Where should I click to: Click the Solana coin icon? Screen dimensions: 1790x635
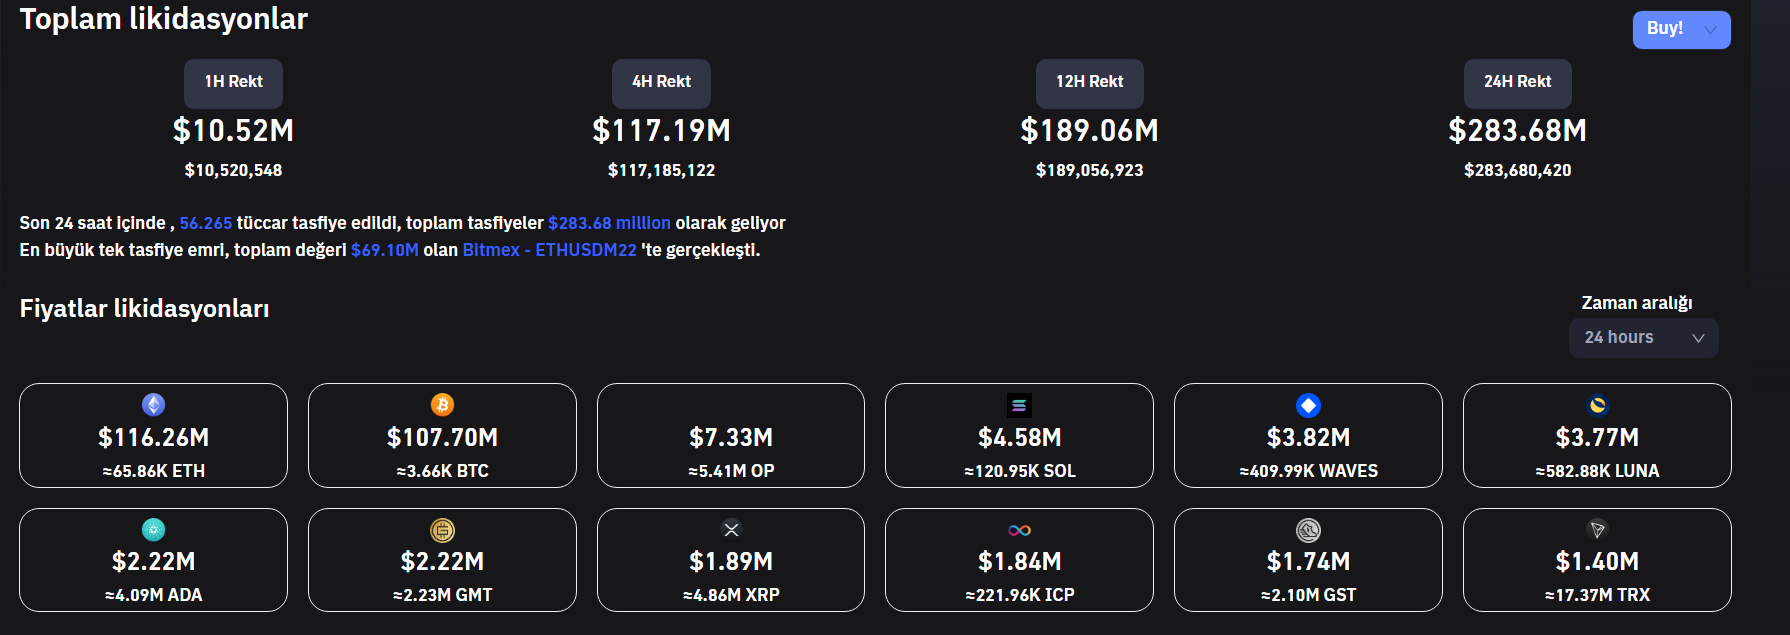pos(1019,405)
